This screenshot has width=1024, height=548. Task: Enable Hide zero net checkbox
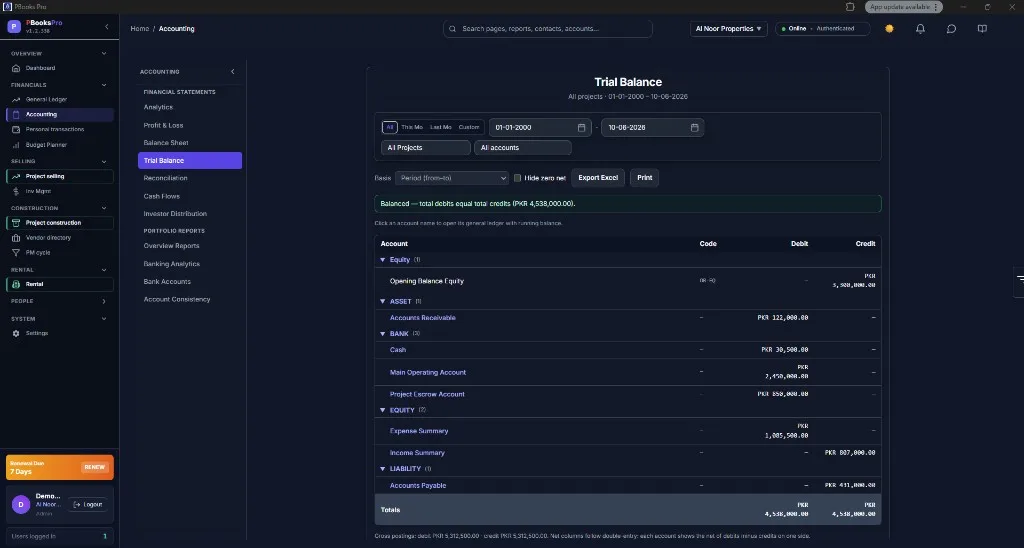pyautogui.click(x=517, y=178)
